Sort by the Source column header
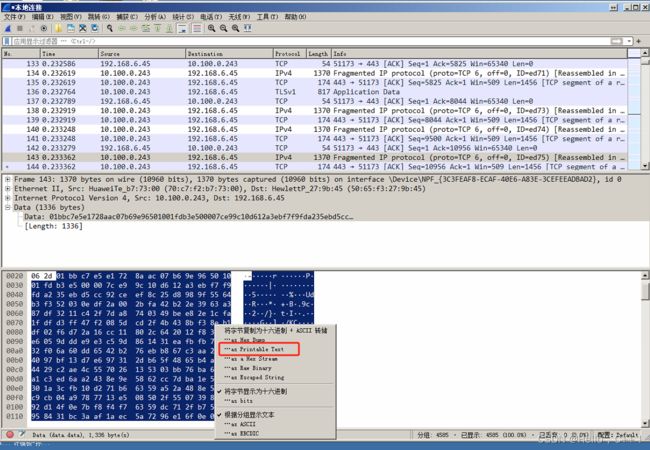 [x=142, y=54]
